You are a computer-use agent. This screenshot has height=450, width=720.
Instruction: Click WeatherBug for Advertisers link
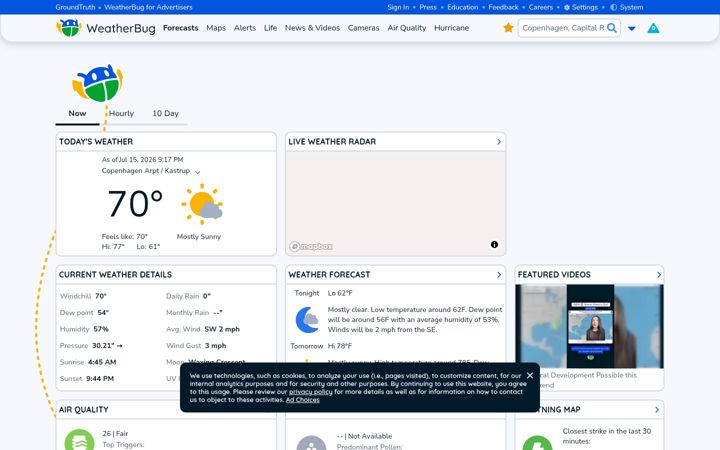point(148,7)
